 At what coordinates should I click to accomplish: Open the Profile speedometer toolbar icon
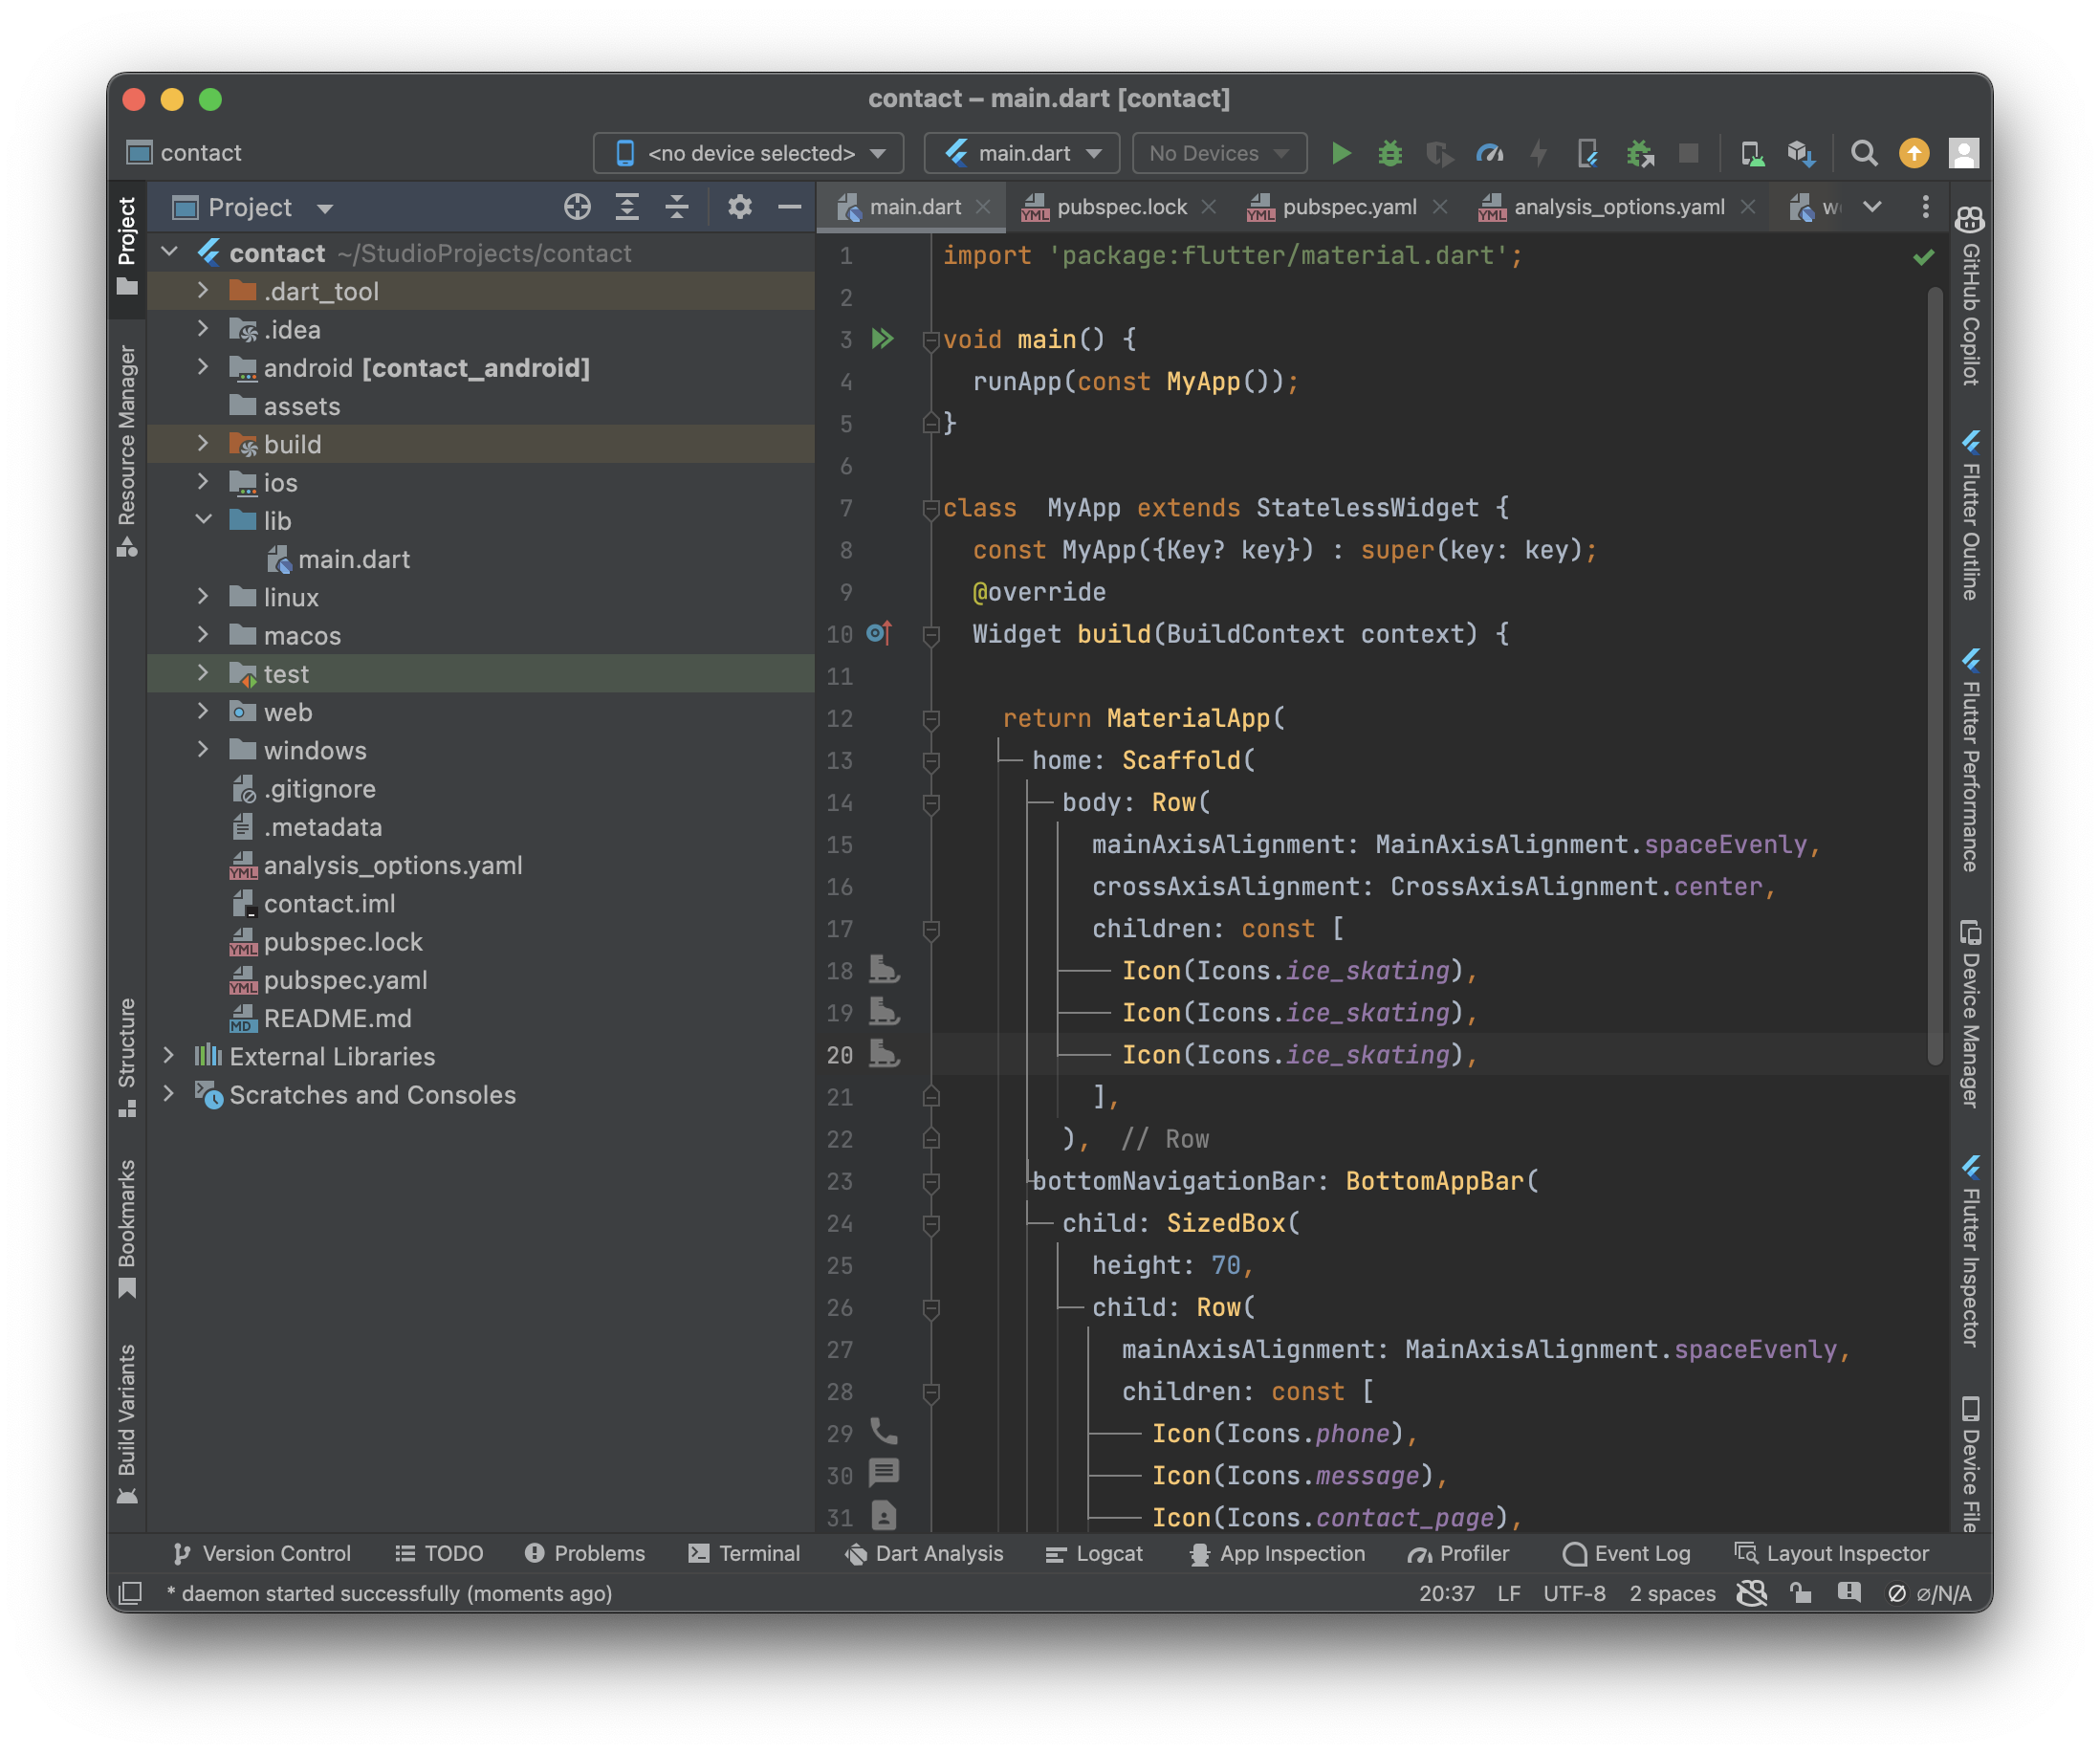[x=1490, y=153]
